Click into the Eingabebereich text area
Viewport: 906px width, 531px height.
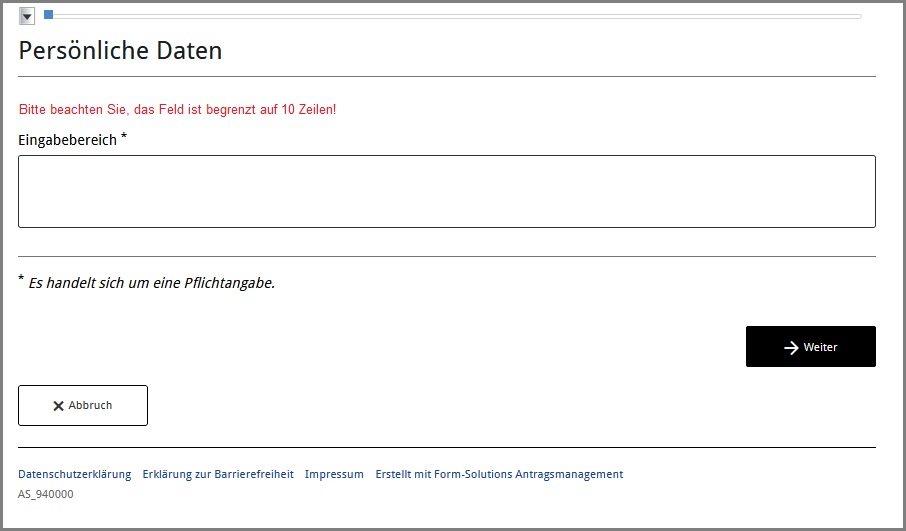pos(446,191)
